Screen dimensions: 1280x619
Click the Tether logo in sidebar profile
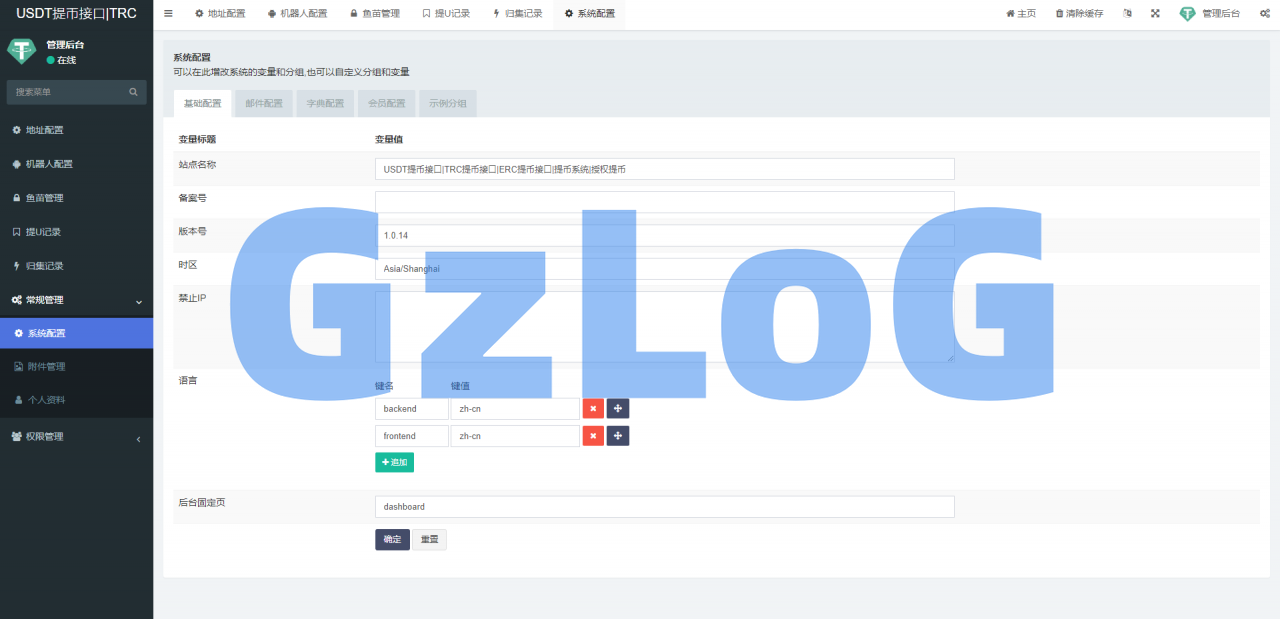[21, 52]
